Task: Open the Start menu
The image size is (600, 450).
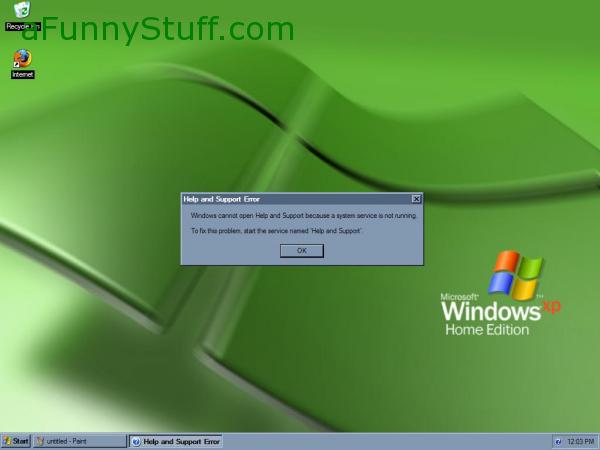Action: tap(16, 441)
